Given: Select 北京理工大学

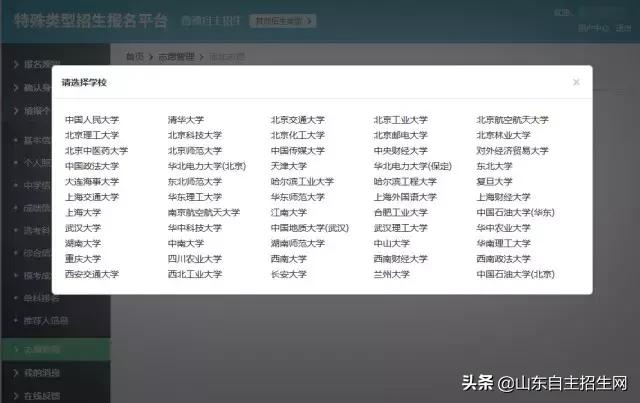Looking at the screenshot, I should pyautogui.click(x=92, y=135).
